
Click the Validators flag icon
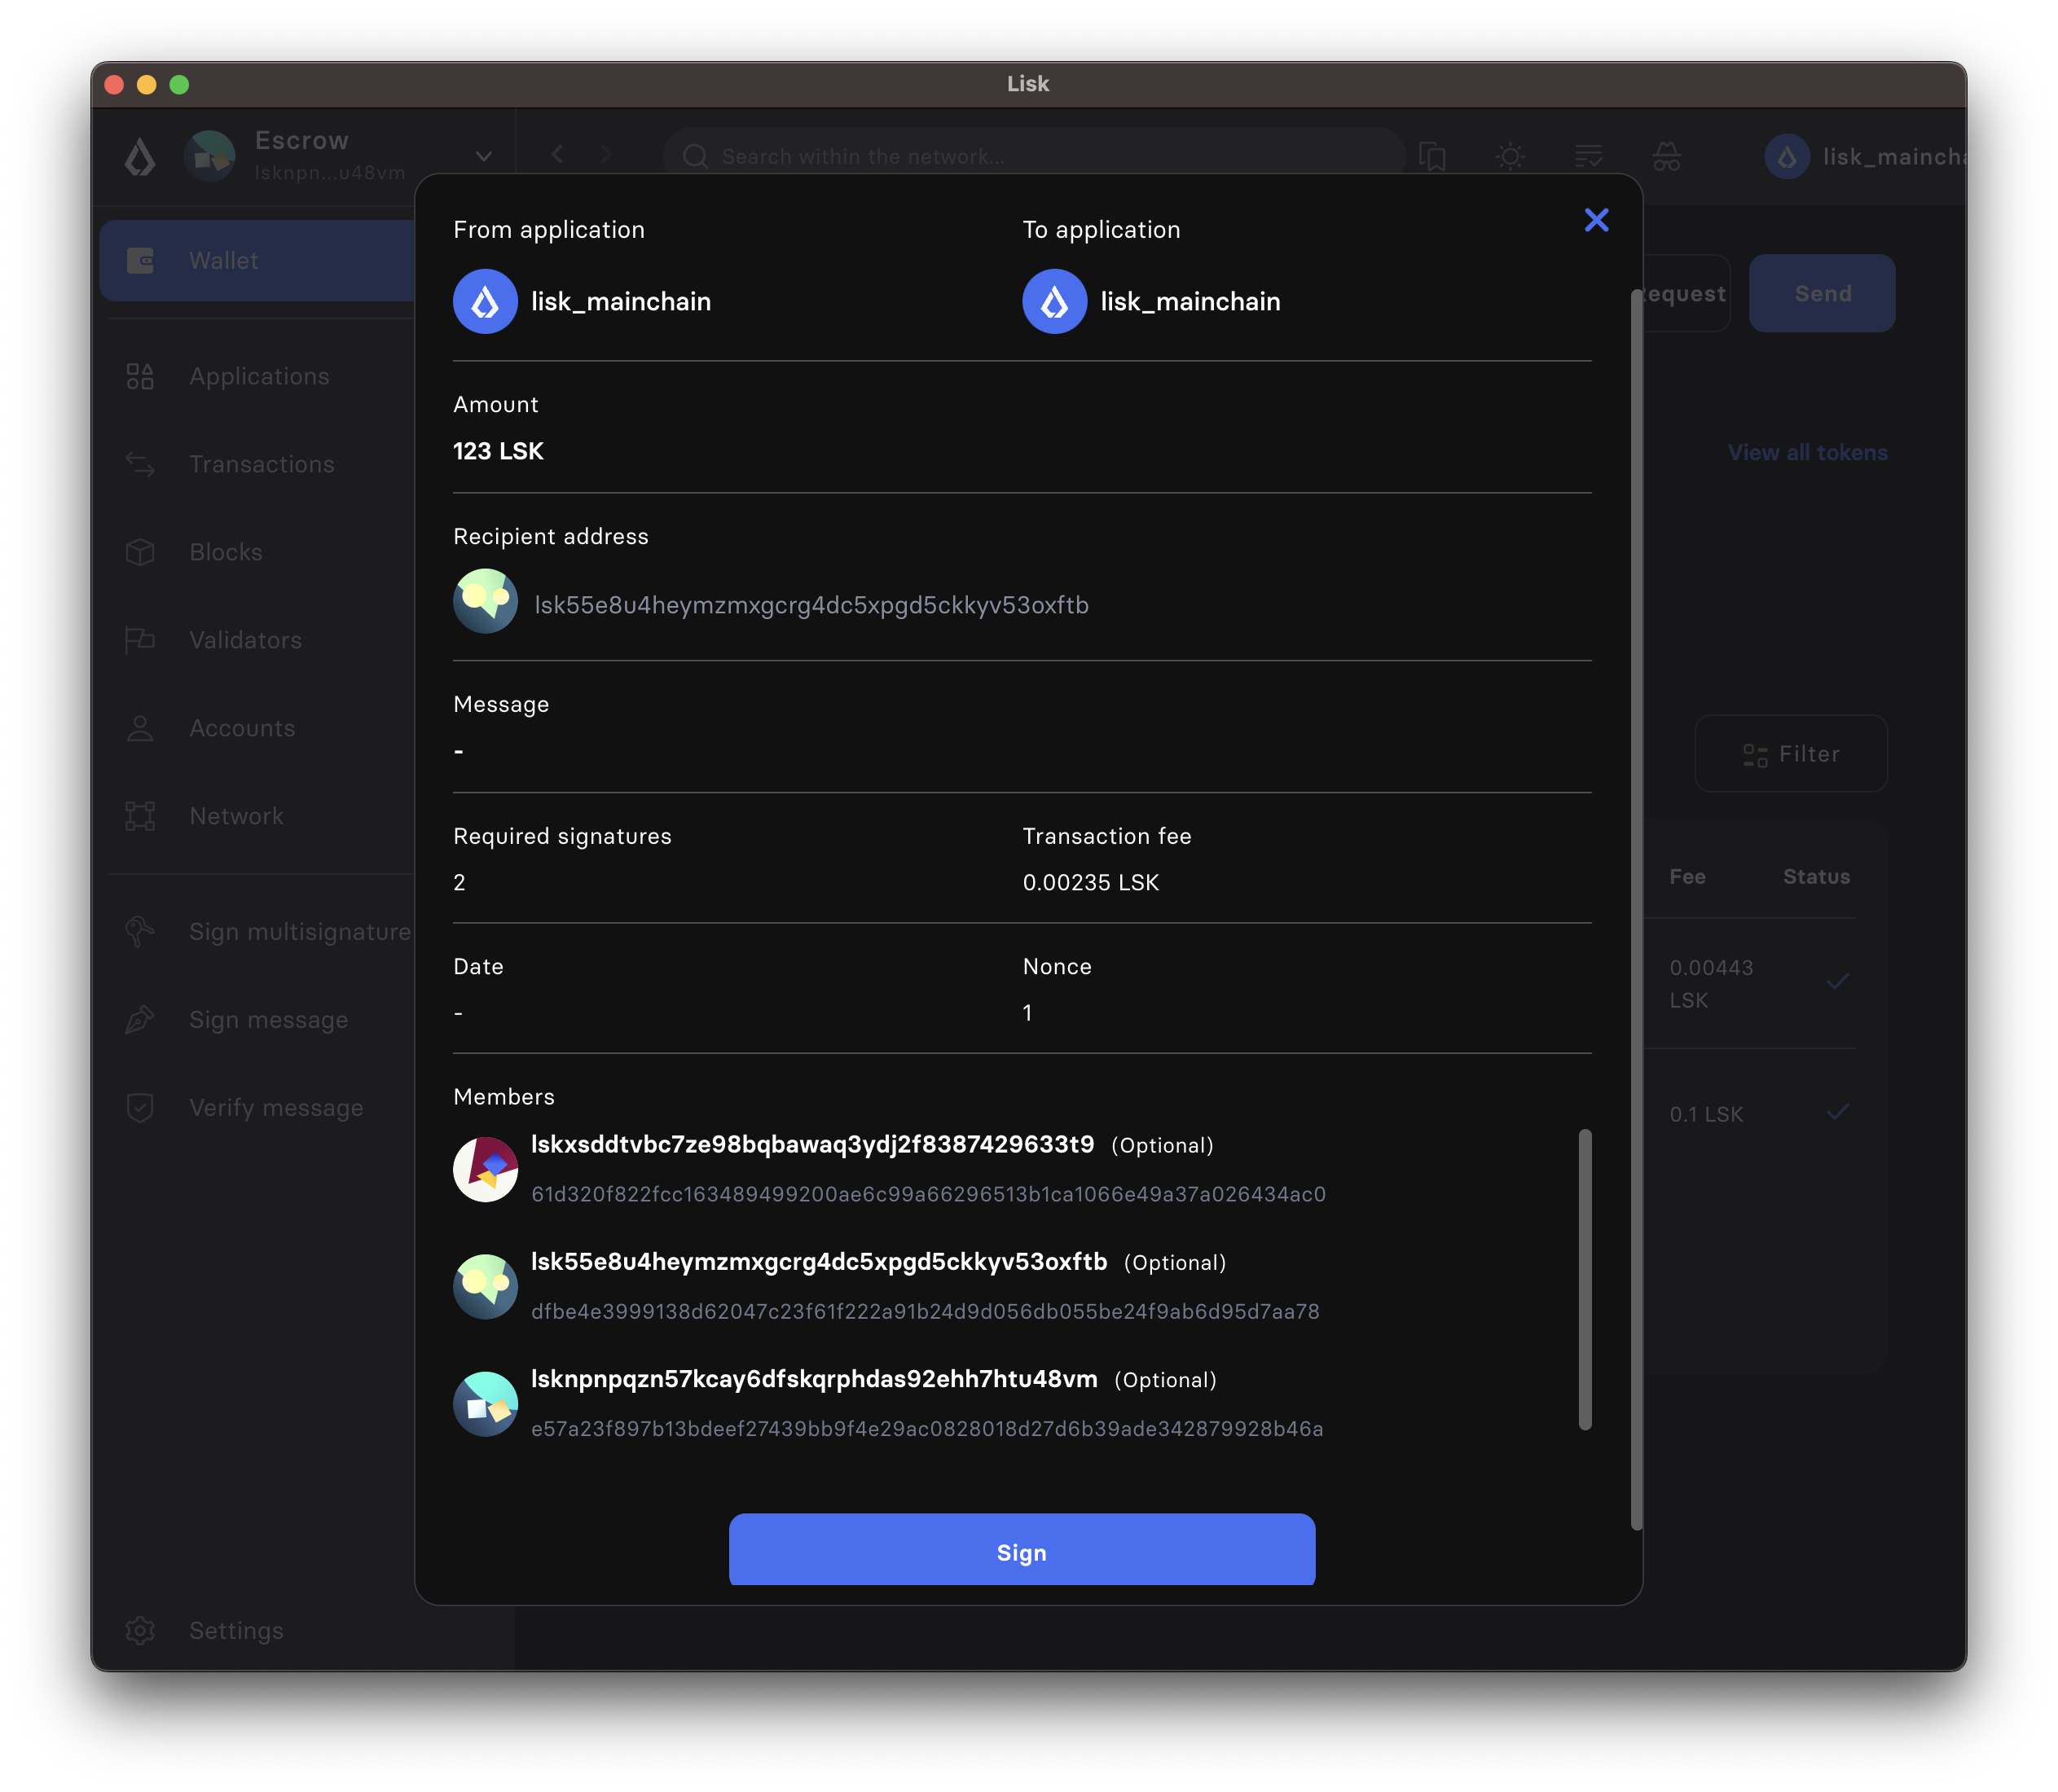[140, 640]
